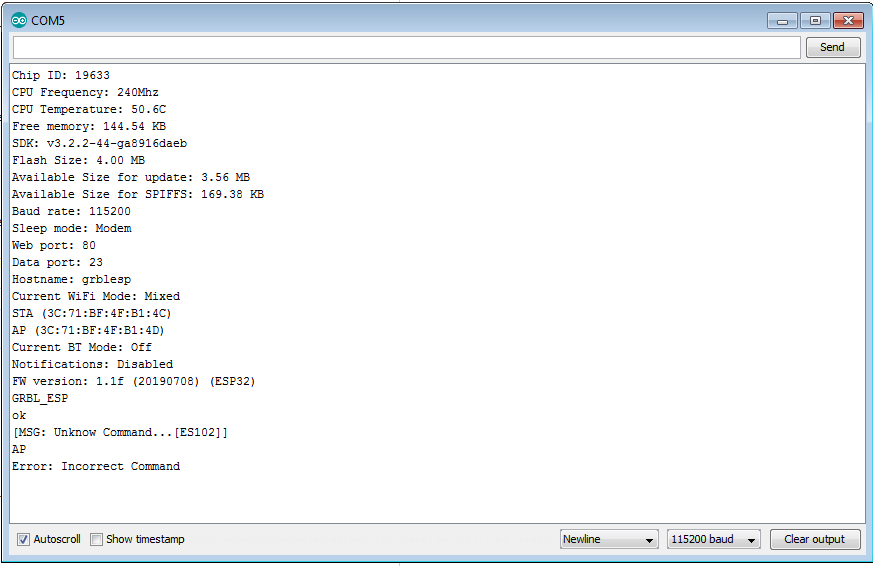Click '[MSG: Unknow Command...[ES102]]' line
Image resolution: width=873 pixels, height=566 pixels.
click(x=120, y=432)
